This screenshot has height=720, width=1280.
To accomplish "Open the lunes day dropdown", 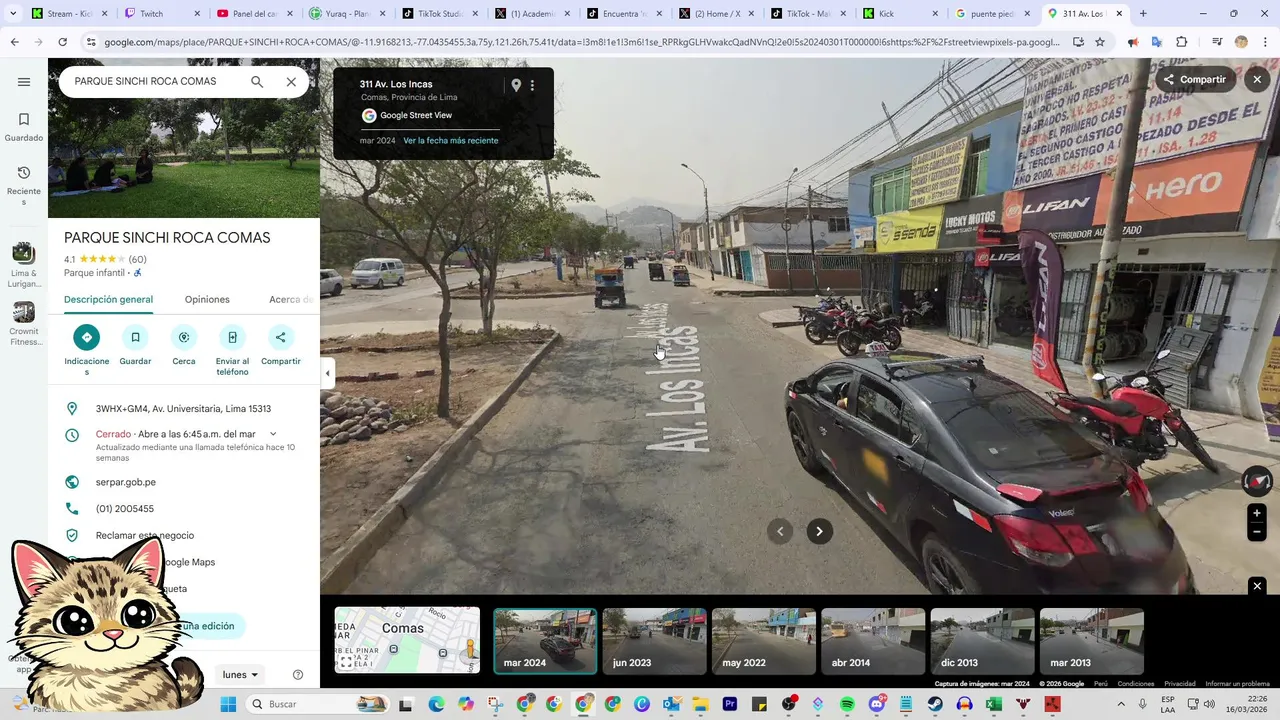I will point(241,675).
